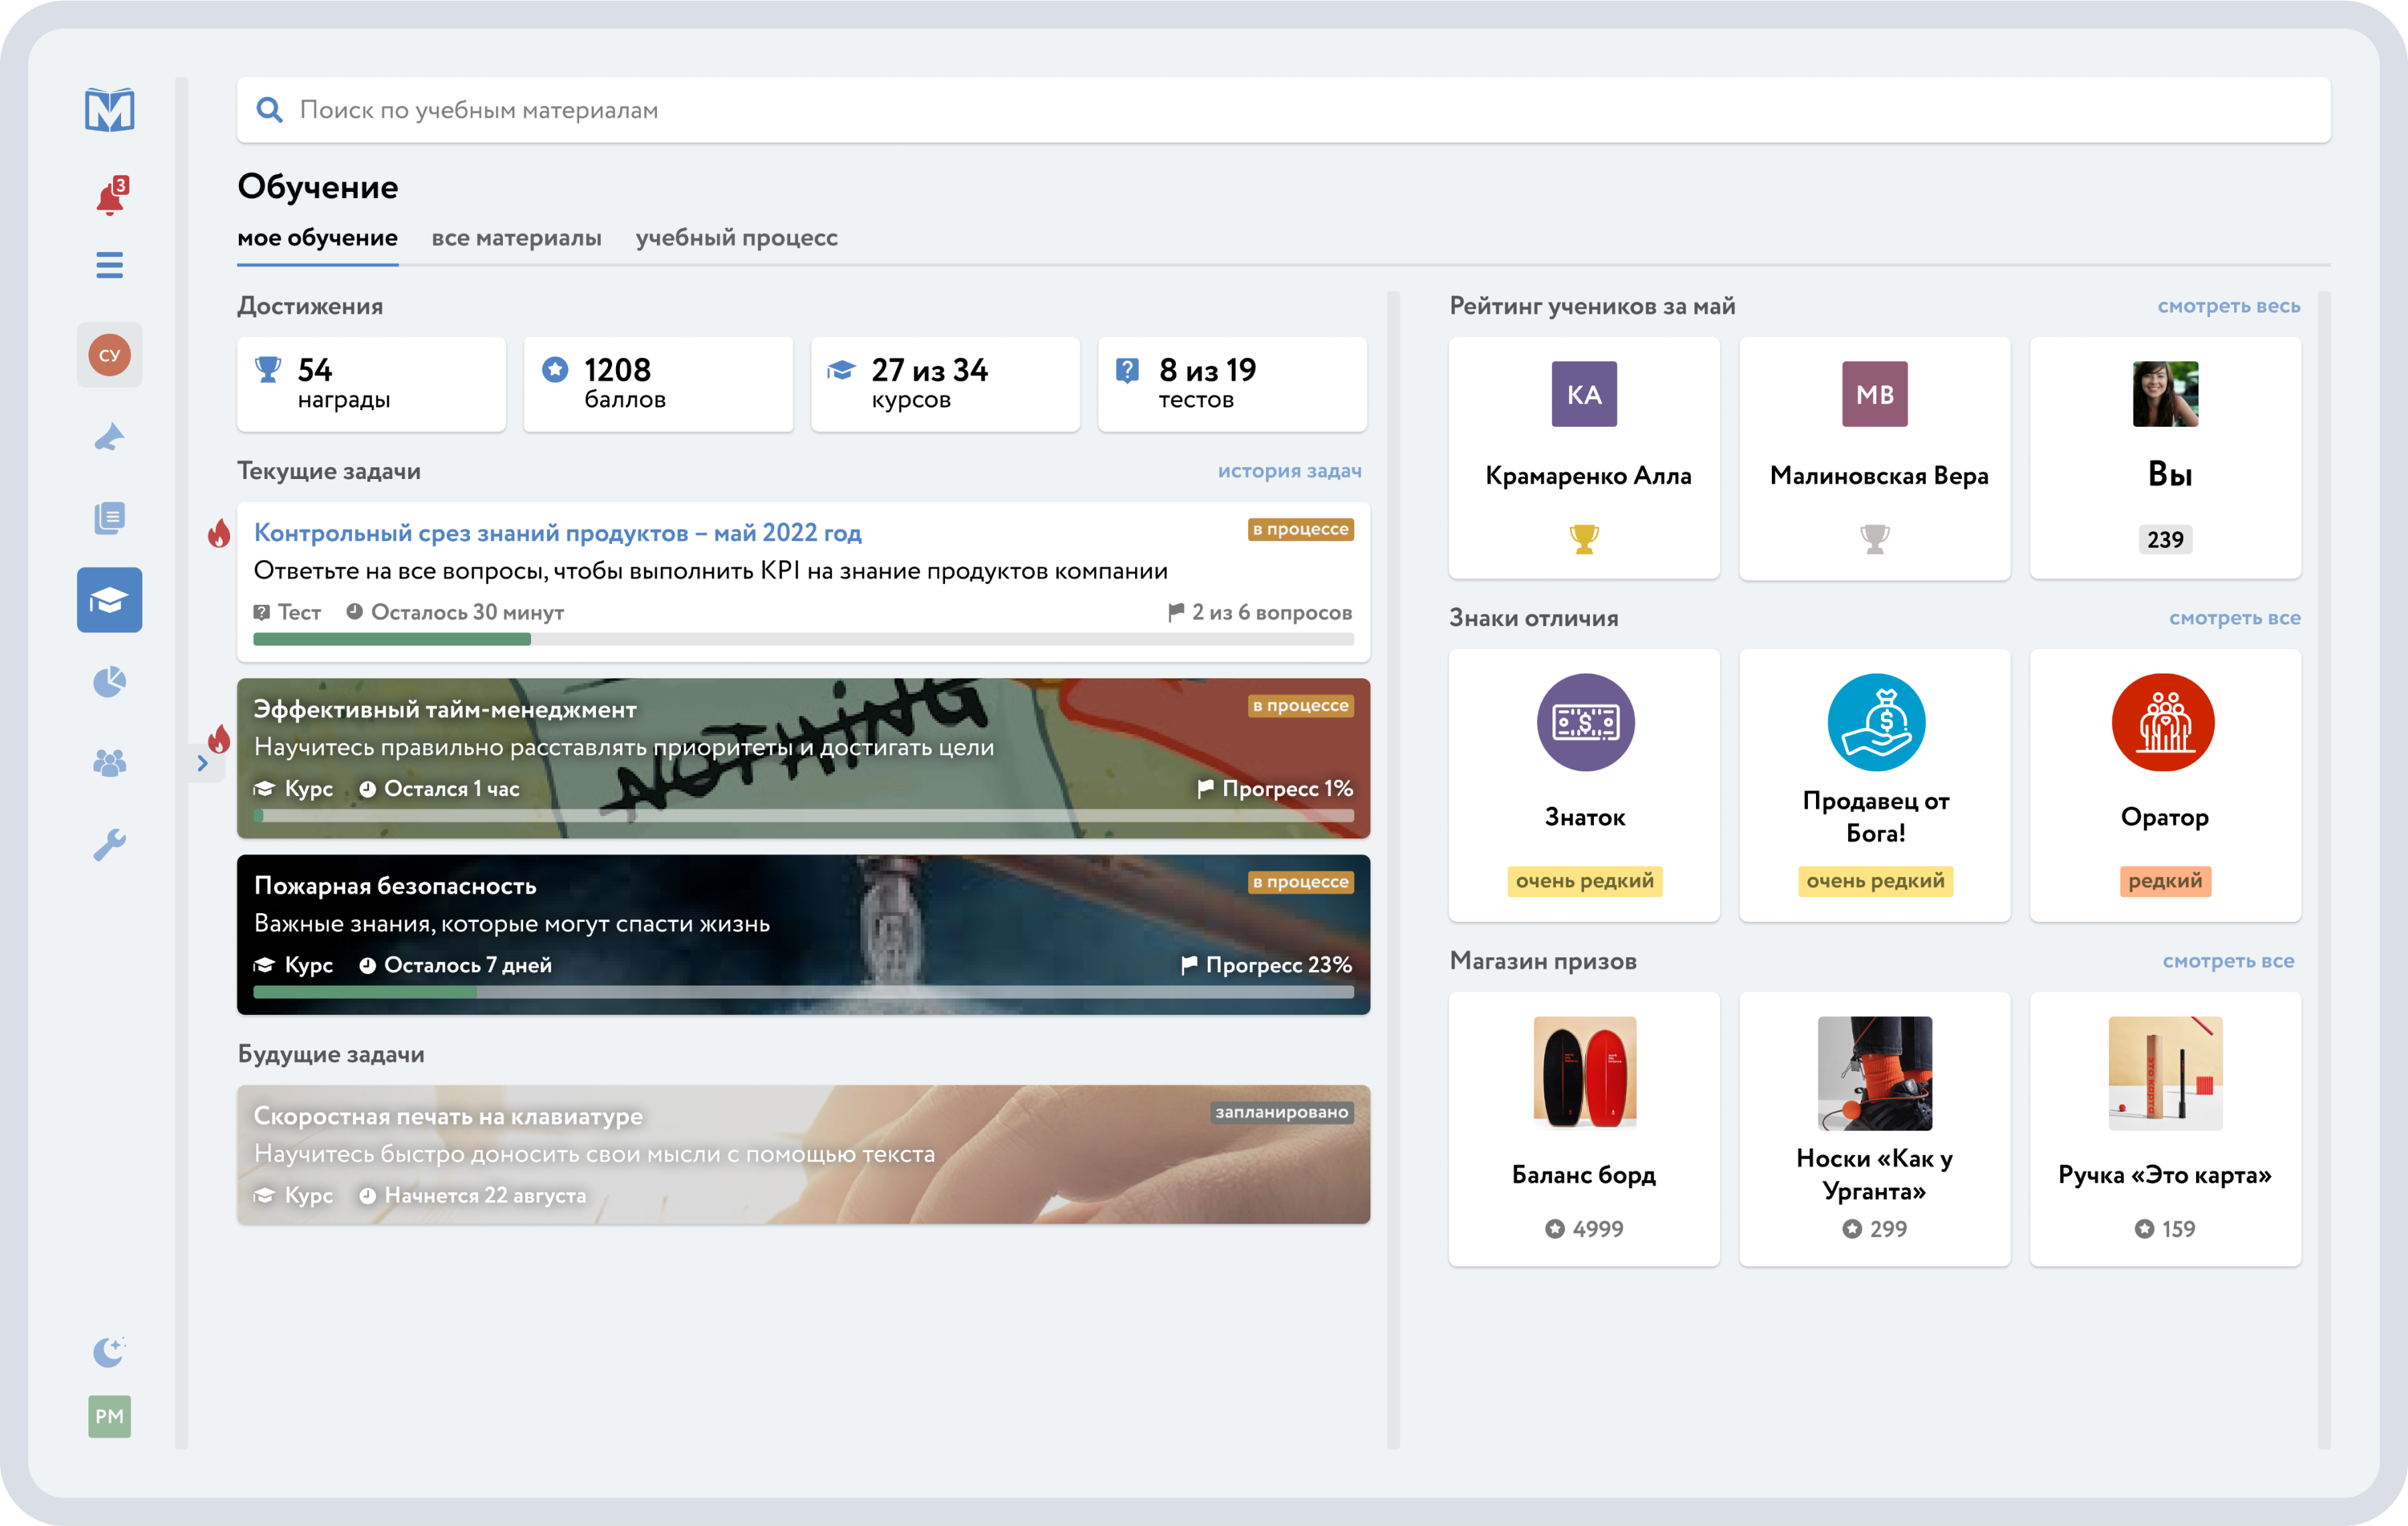This screenshot has height=1526, width=2408.
Task: Click the search field for учебным материалам
Action: 800,110
